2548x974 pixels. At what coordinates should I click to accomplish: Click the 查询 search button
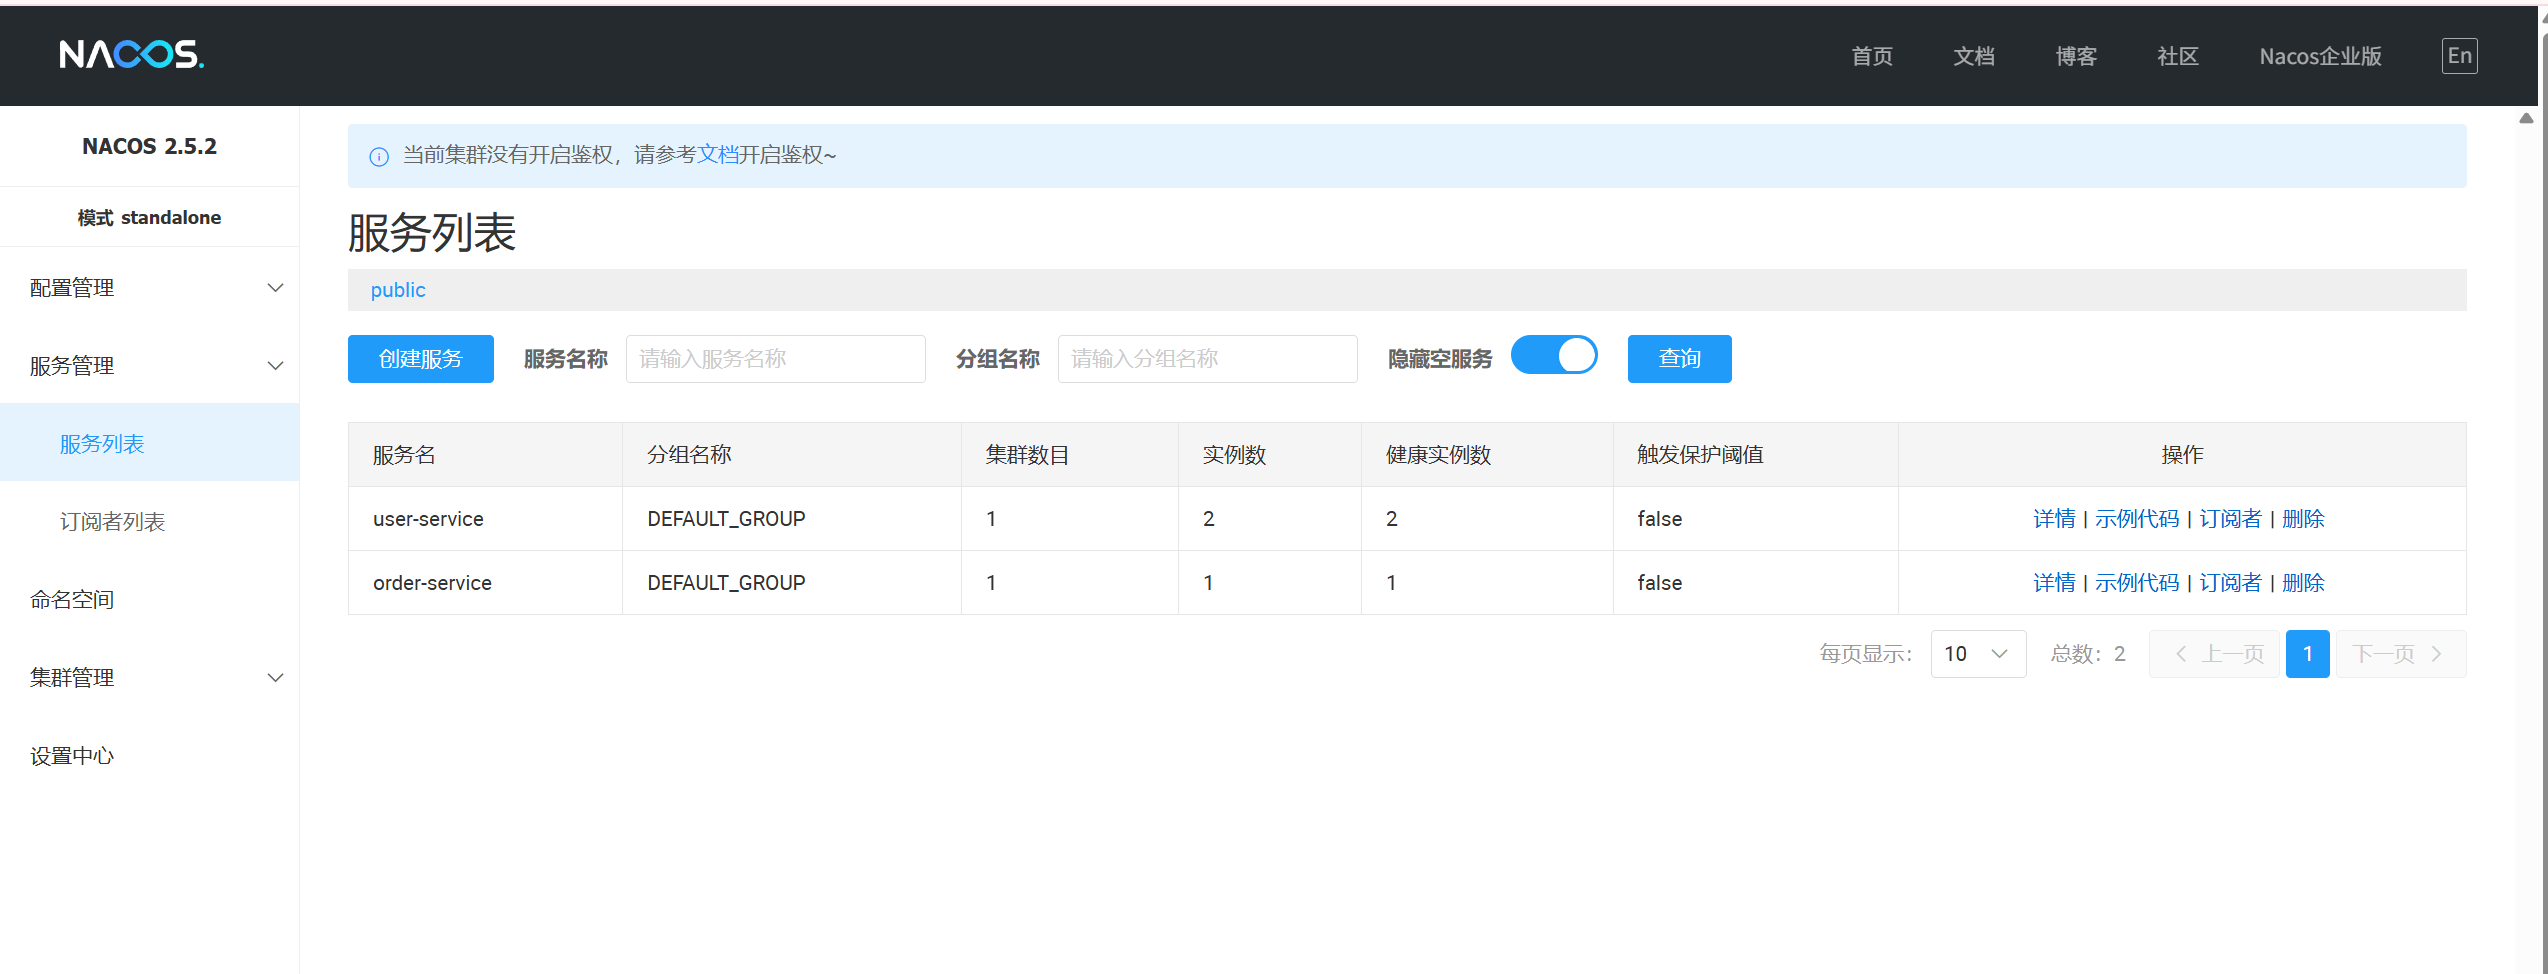click(x=1679, y=358)
